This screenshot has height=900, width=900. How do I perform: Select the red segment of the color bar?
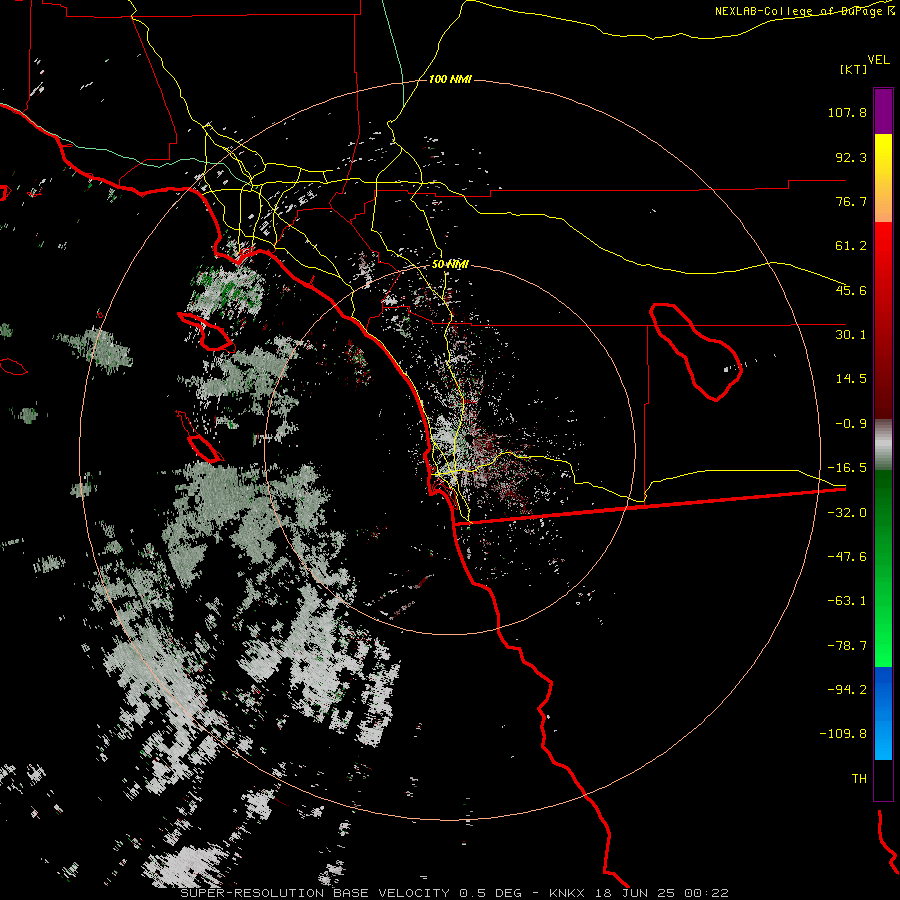click(x=883, y=320)
